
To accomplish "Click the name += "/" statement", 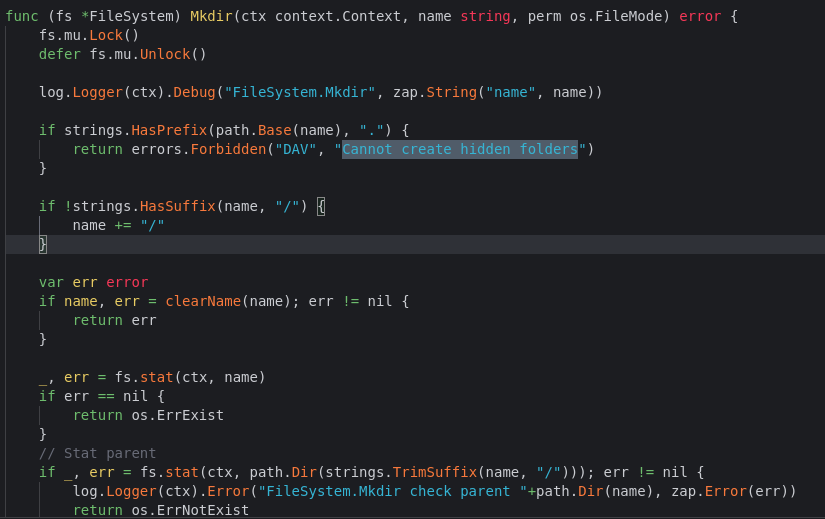I will click(118, 225).
